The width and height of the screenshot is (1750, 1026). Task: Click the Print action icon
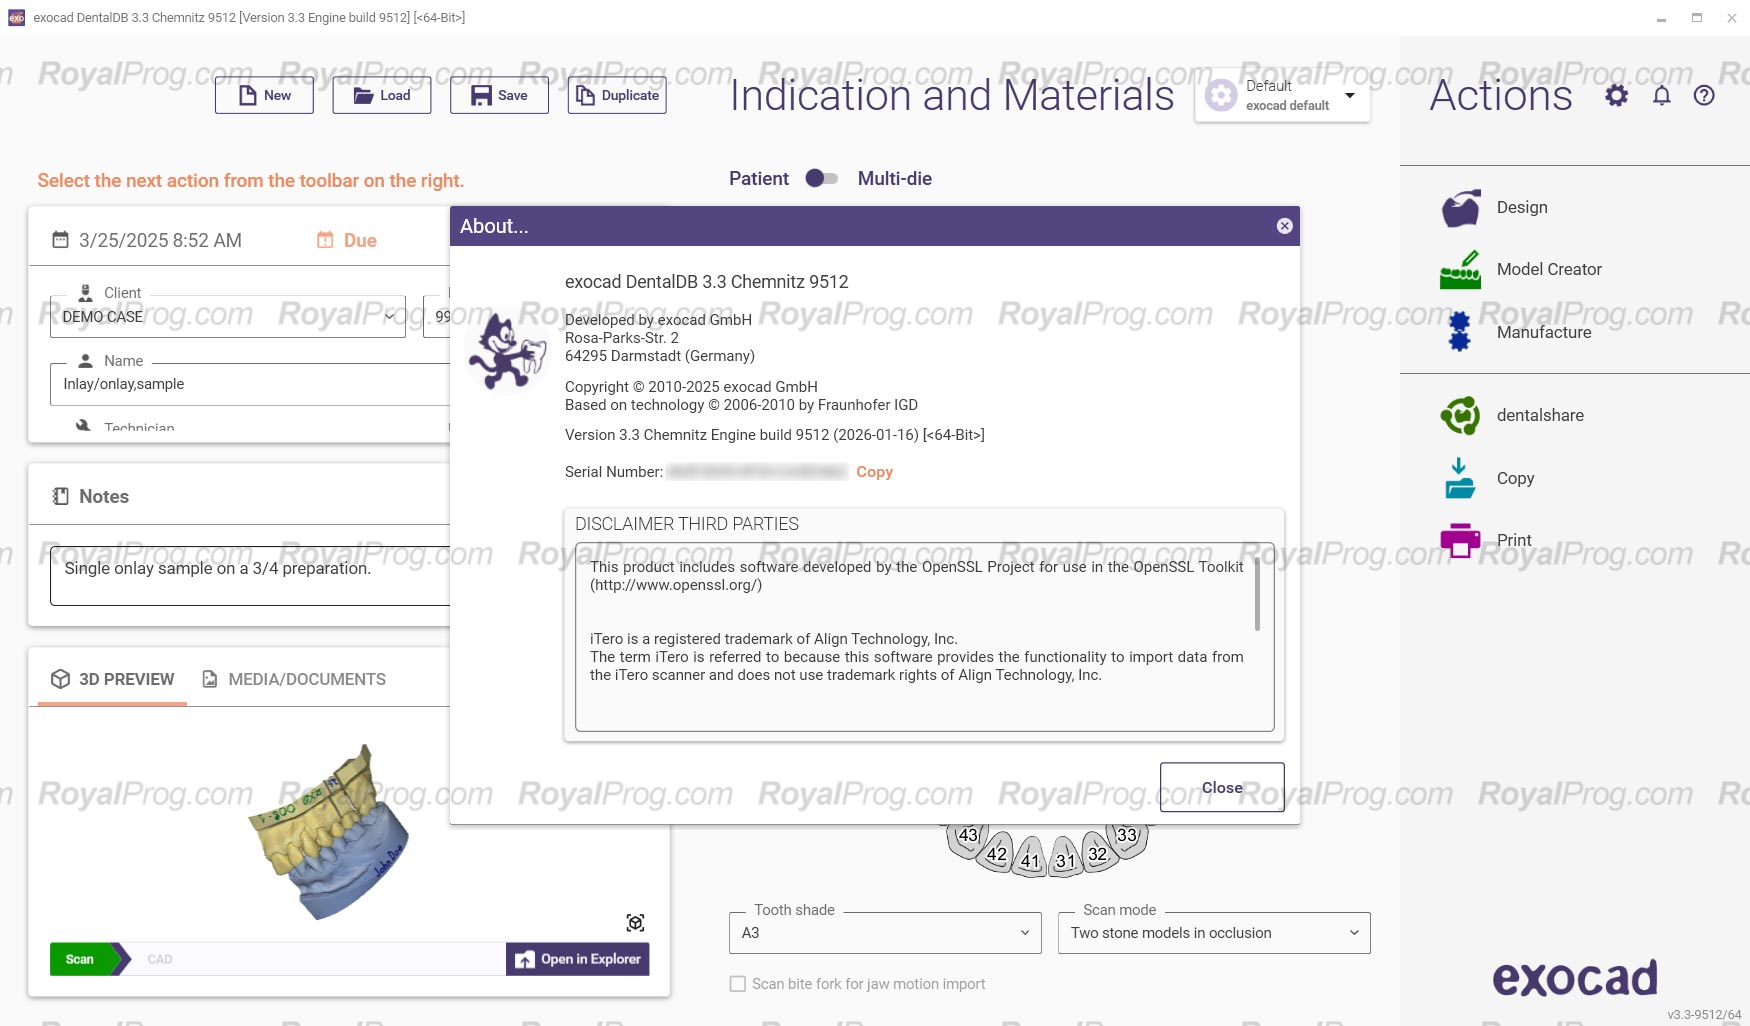1460,540
